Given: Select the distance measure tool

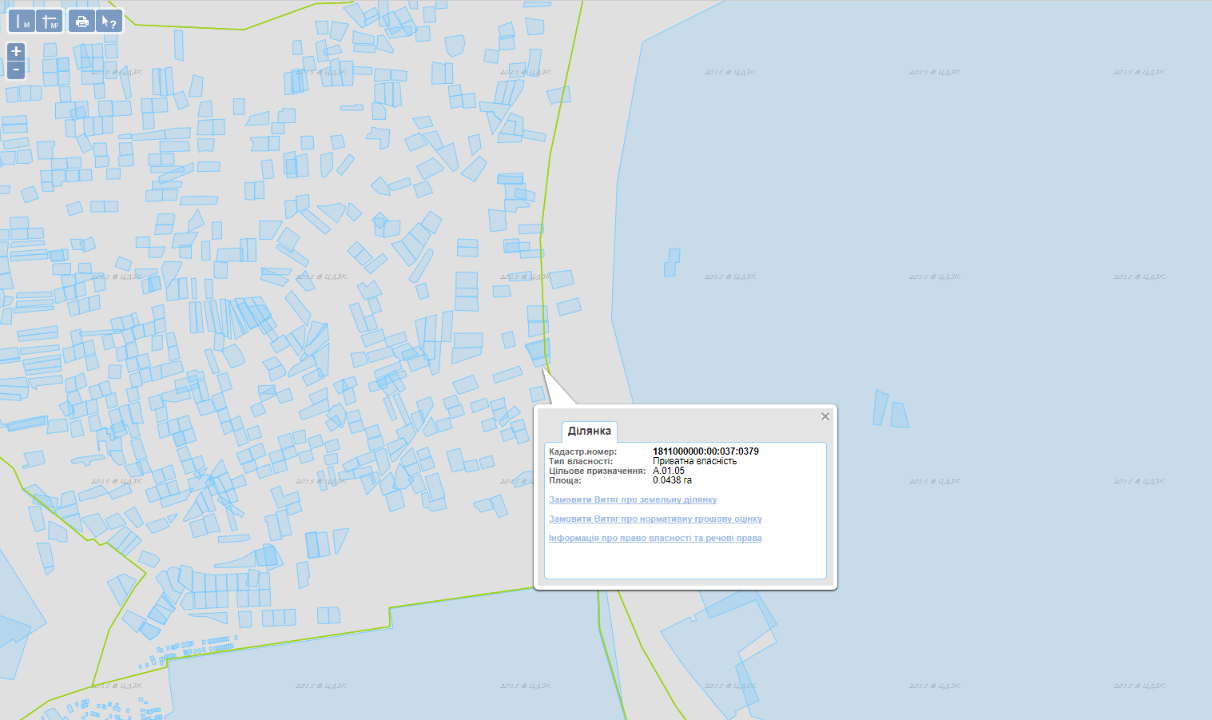Looking at the screenshot, I should pyautogui.click(x=22, y=22).
